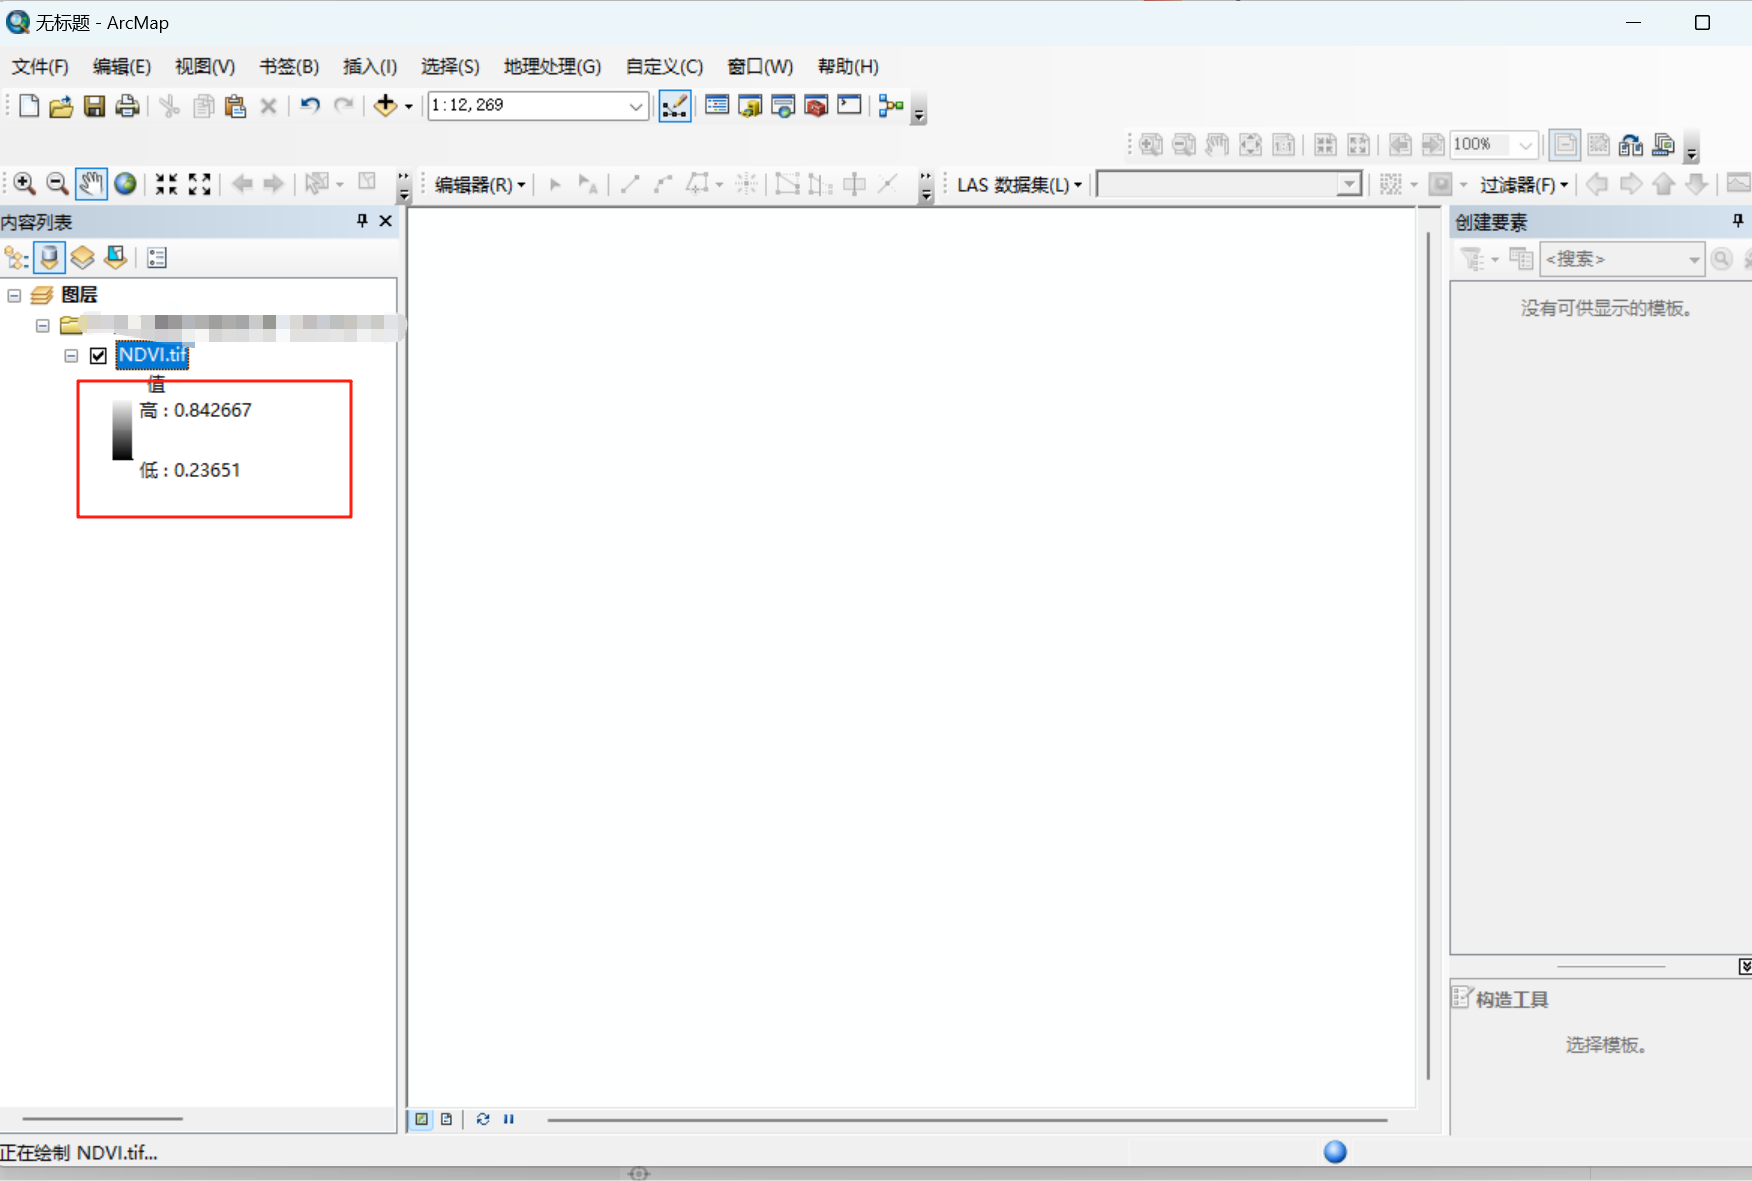Click List By Source in content panel
This screenshot has width=1752, height=1181.
click(x=49, y=257)
